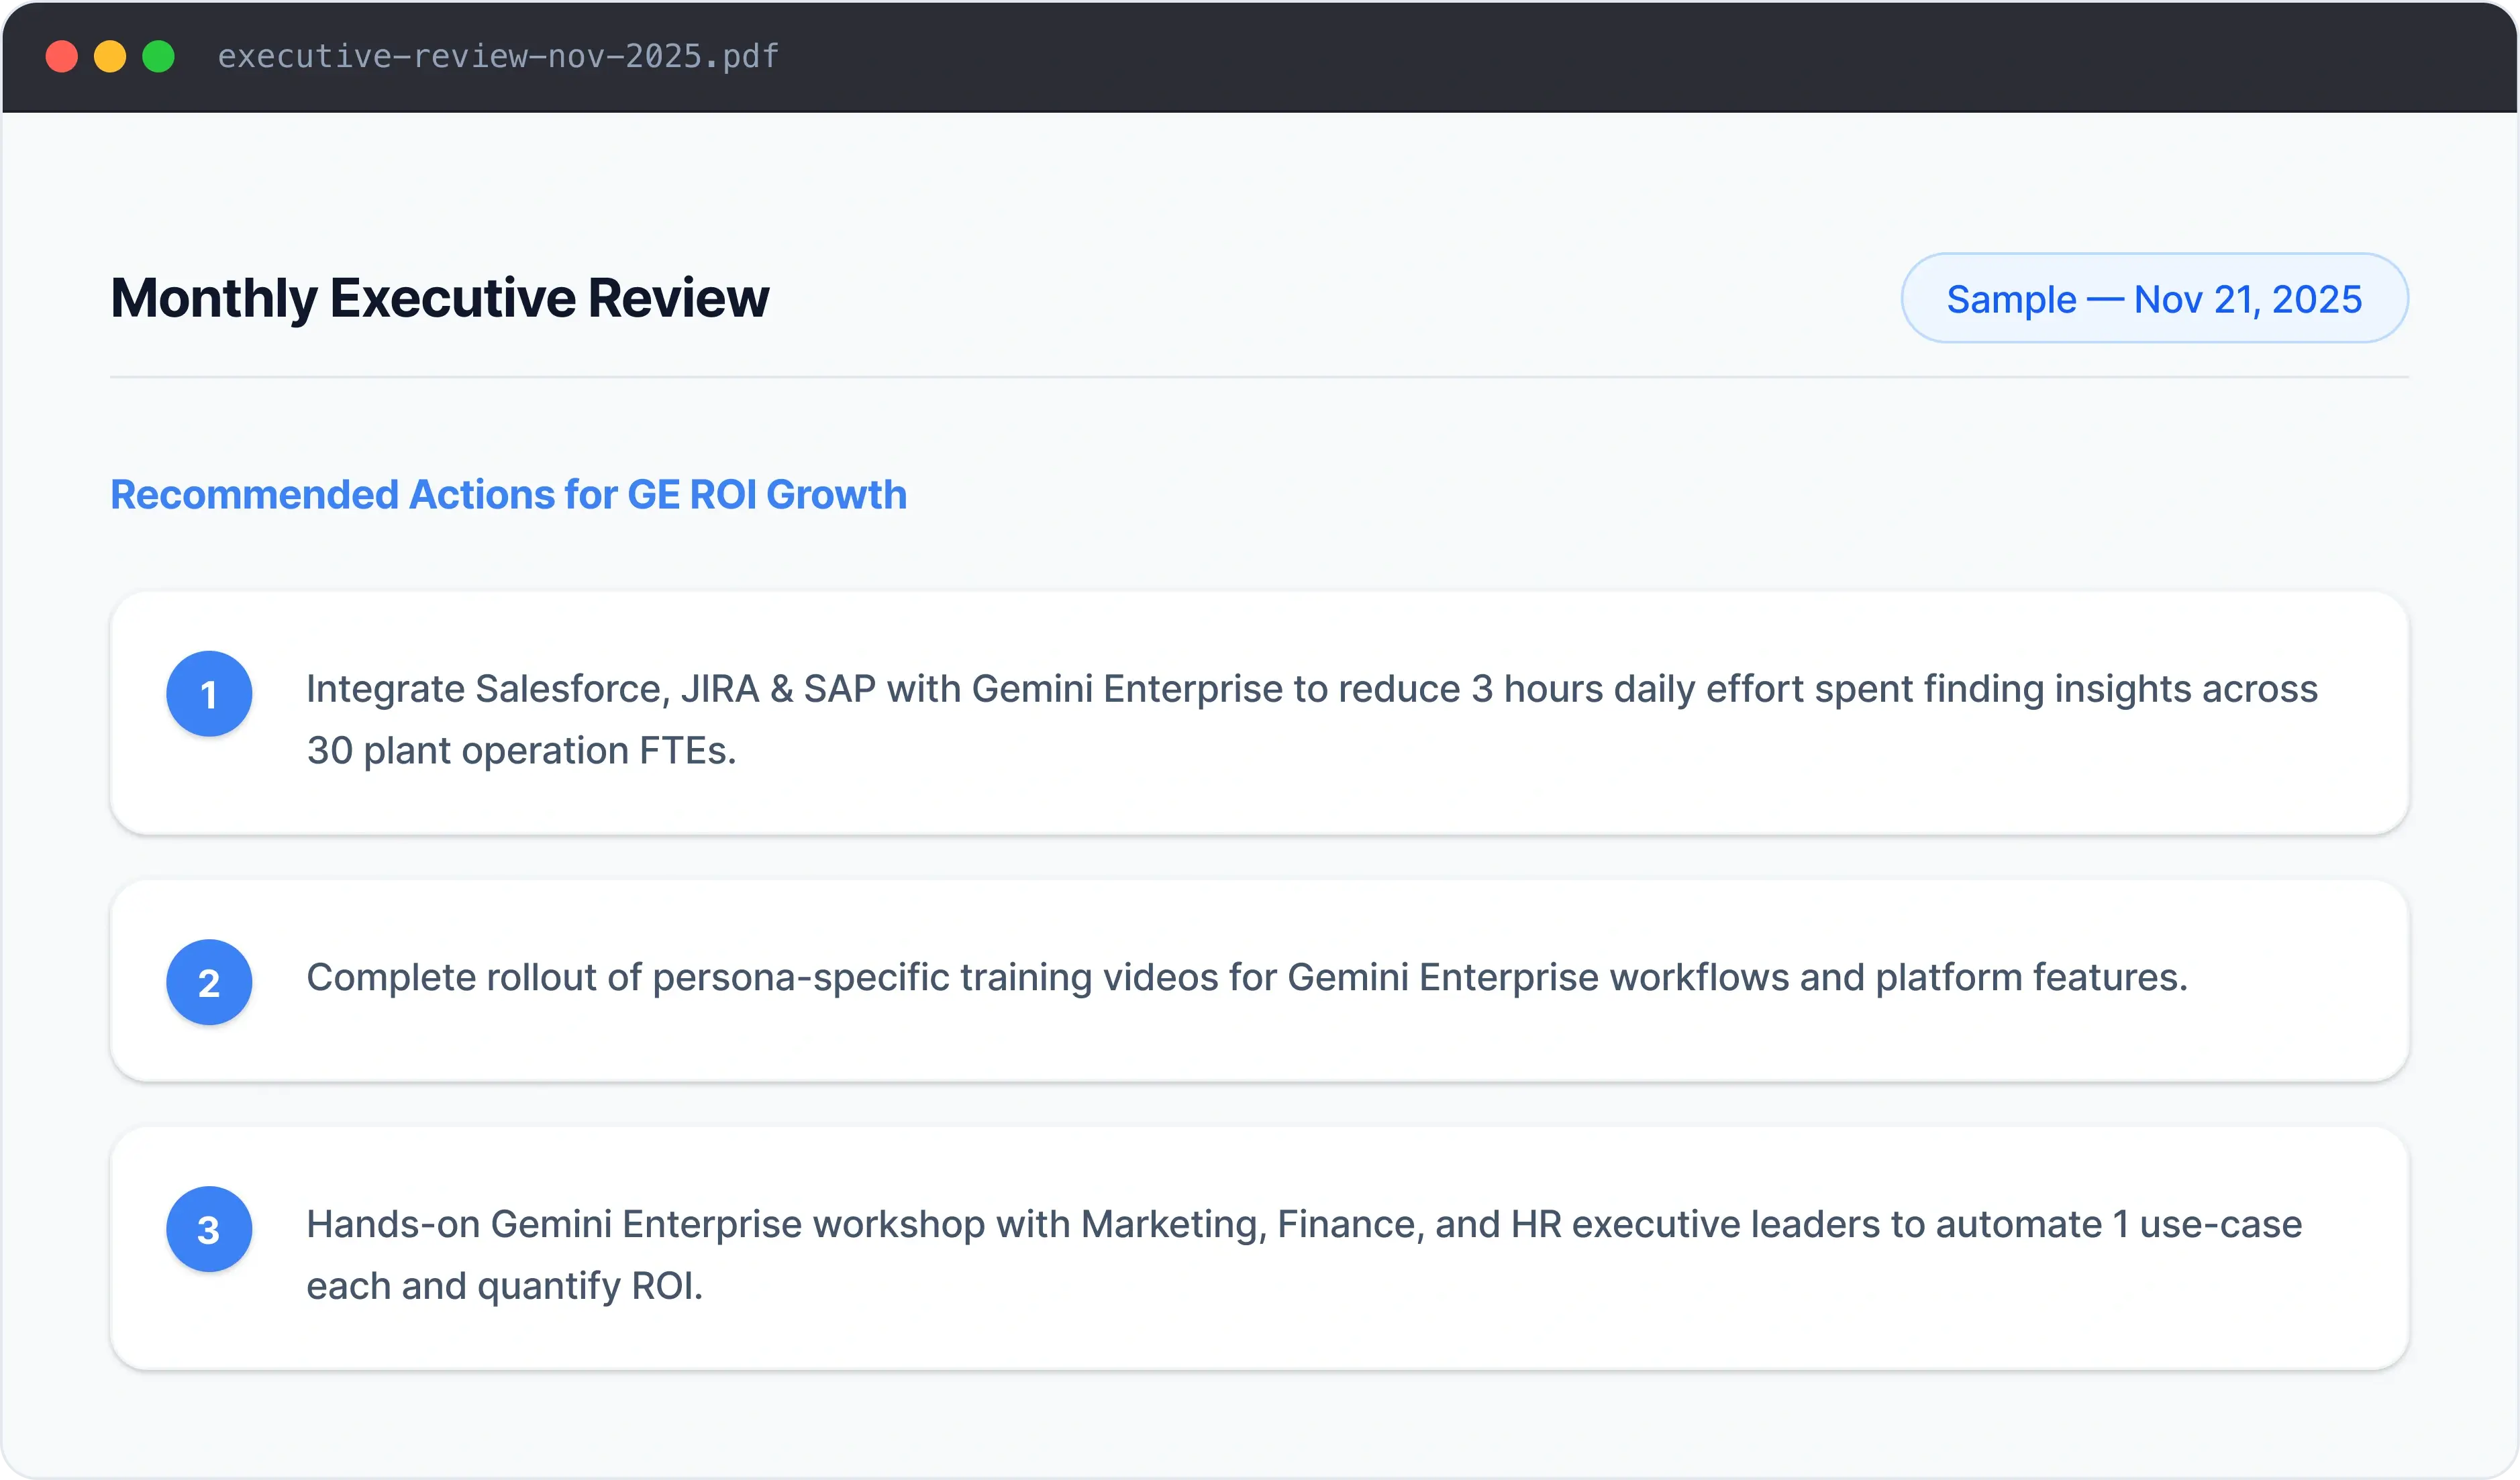Image resolution: width=2520 pixels, height=1480 pixels.
Task: Click the red close traffic light
Action: pos(62,57)
